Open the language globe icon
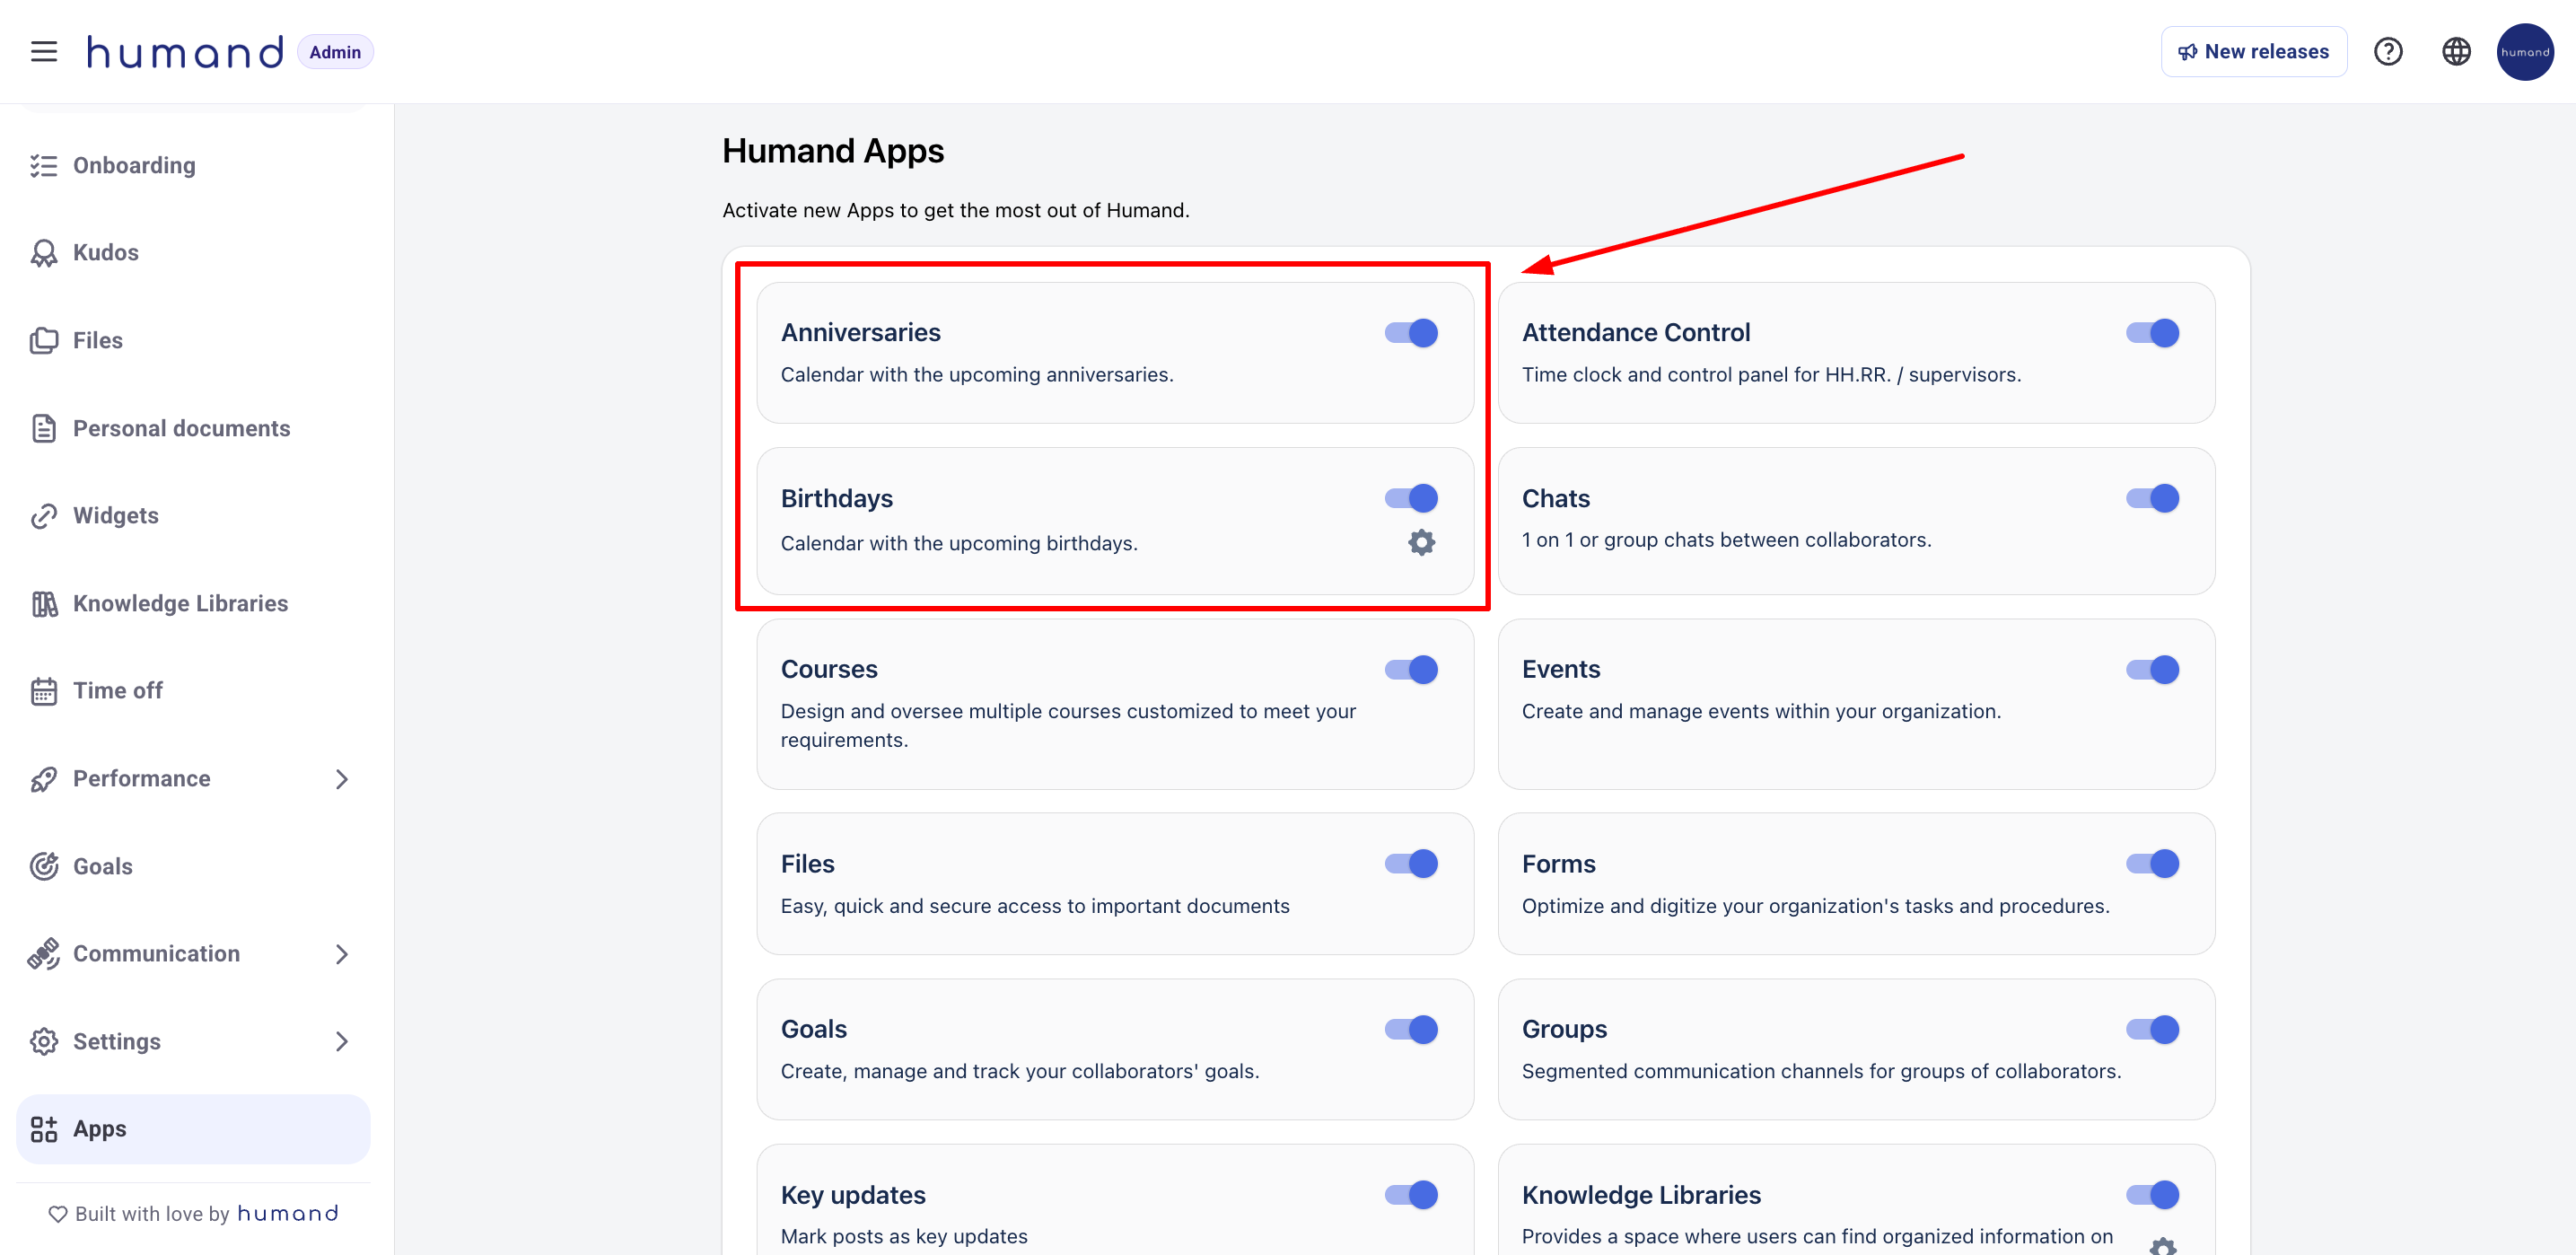 2456,51
